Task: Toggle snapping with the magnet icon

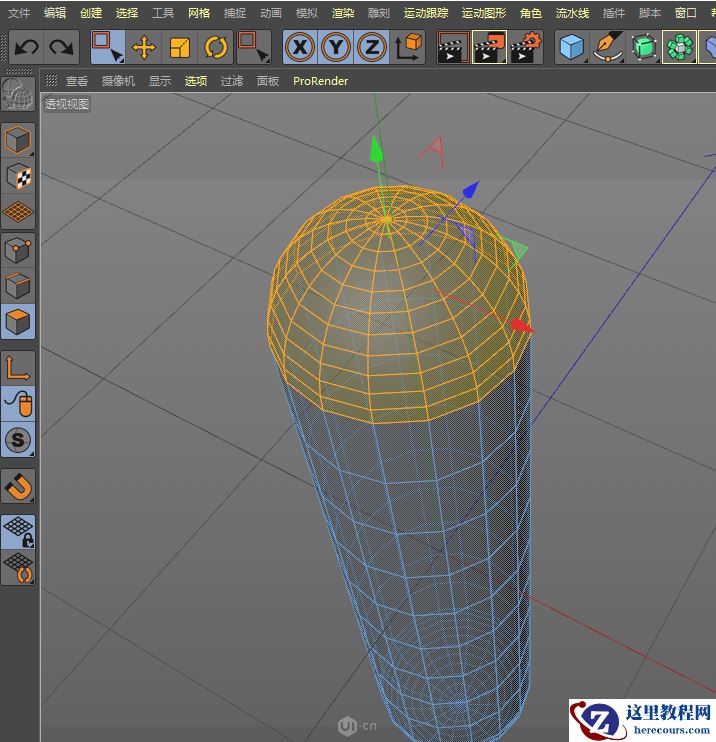Action: click(x=18, y=486)
